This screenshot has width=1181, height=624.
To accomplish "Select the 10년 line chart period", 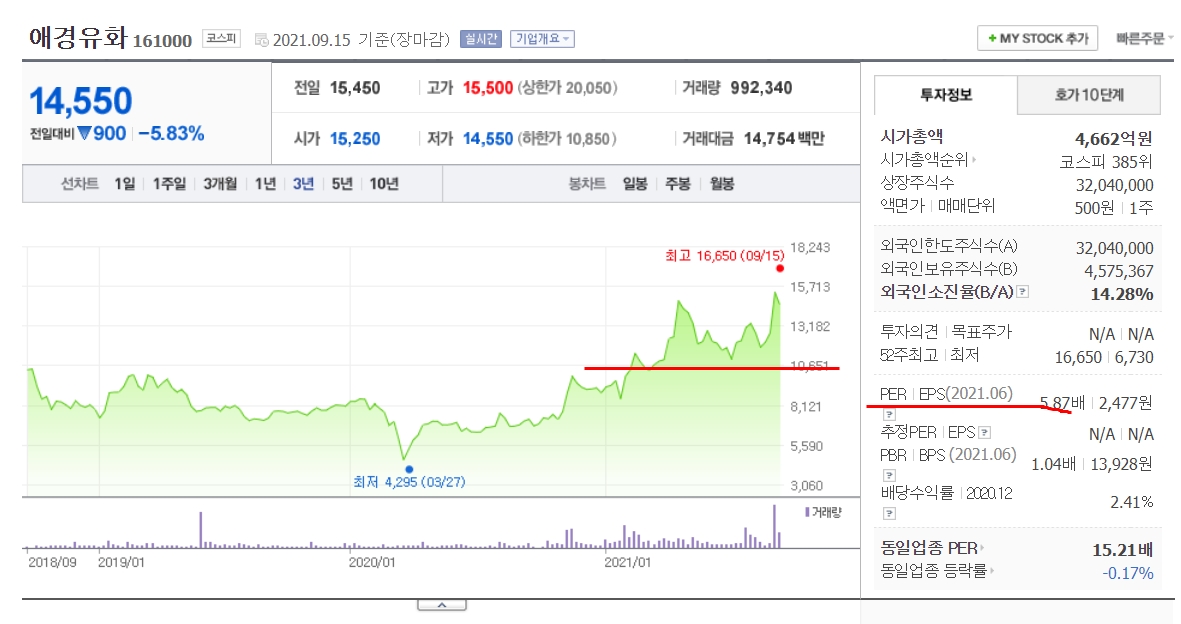I will tap(384, 184).
